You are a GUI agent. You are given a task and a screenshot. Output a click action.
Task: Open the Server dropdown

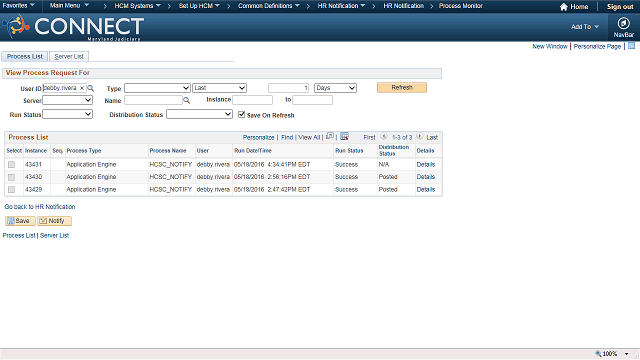(67, 100)
